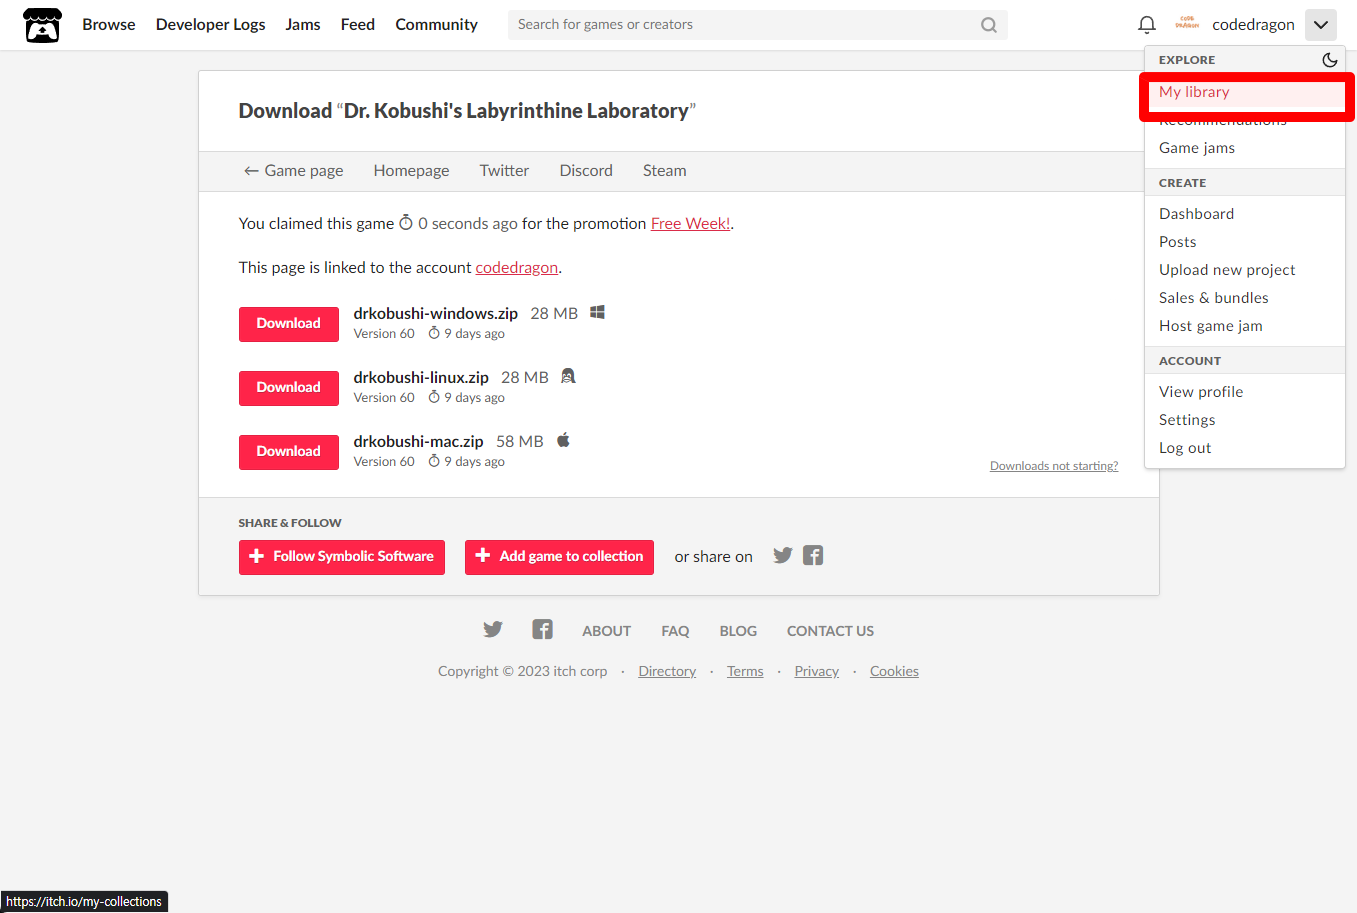Click the Windows platform icon
The height and width of the screenshot is (913, 1357).
[x=597, y=312]
